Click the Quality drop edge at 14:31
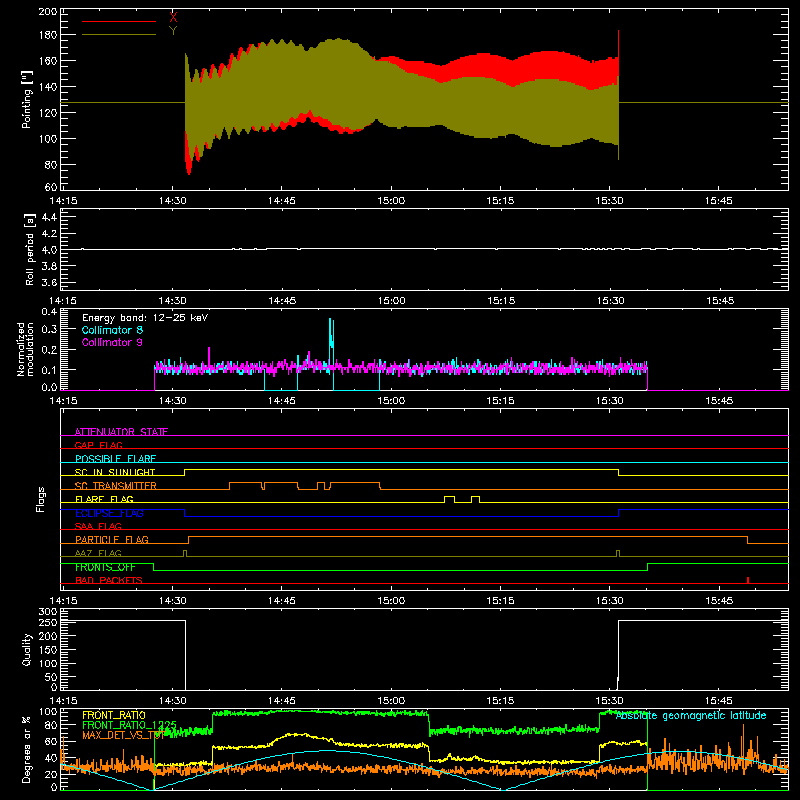This screenshot has height=800, width=800. tap(185, 655)
